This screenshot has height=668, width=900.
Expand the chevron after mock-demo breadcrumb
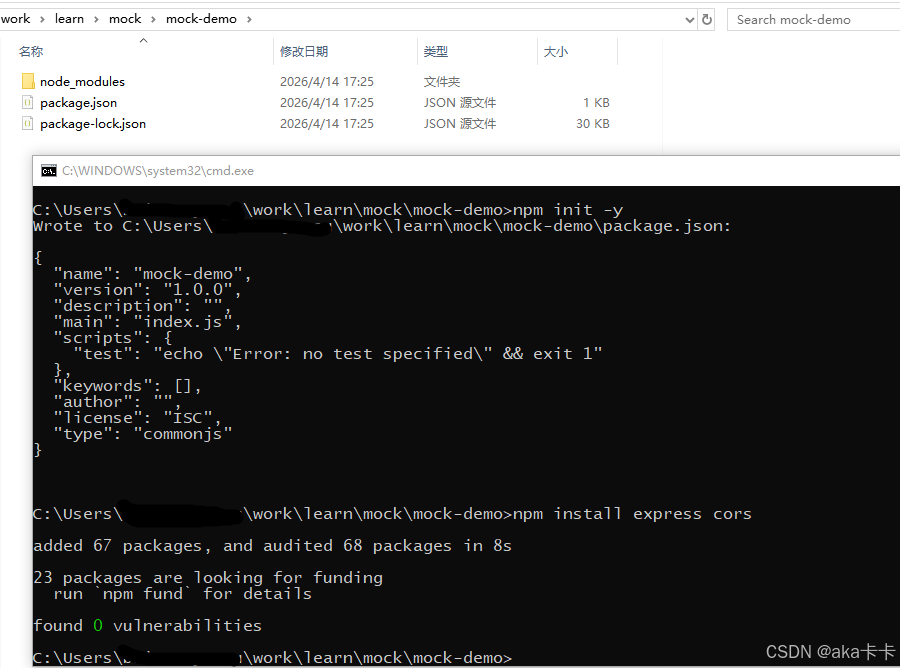tap(249, 20)
